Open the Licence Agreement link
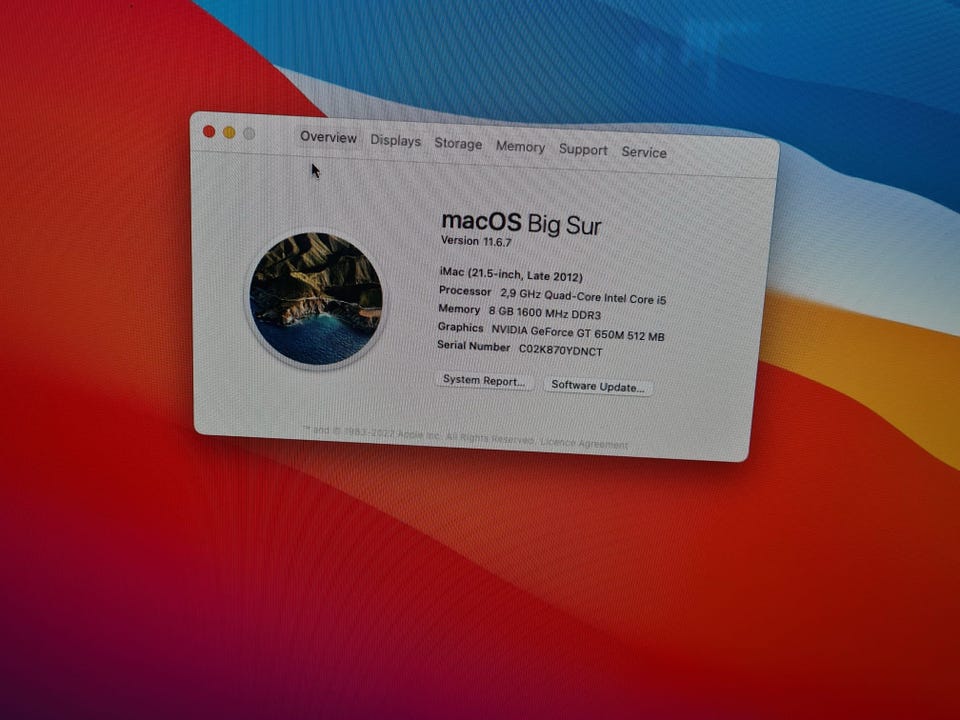The width and height of the screenshot is (960, 720). (584, 443)
